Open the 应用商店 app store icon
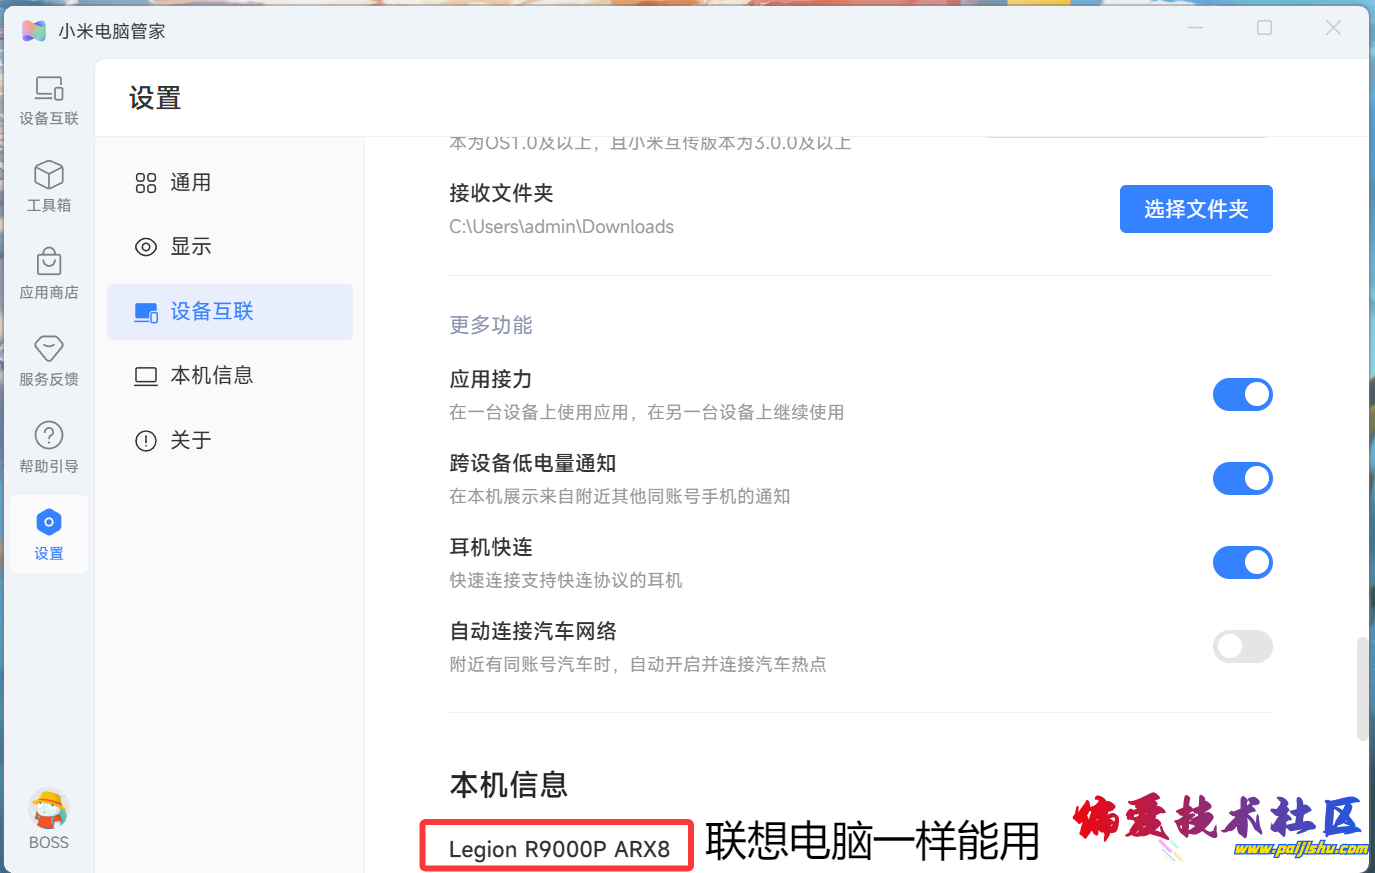The image size is (1375, 873). [49, 273]
